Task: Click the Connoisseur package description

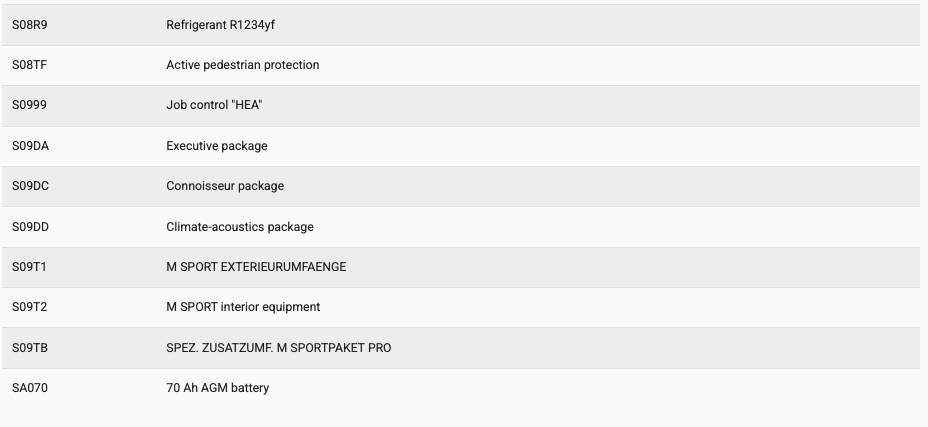Action: point(225,186)
